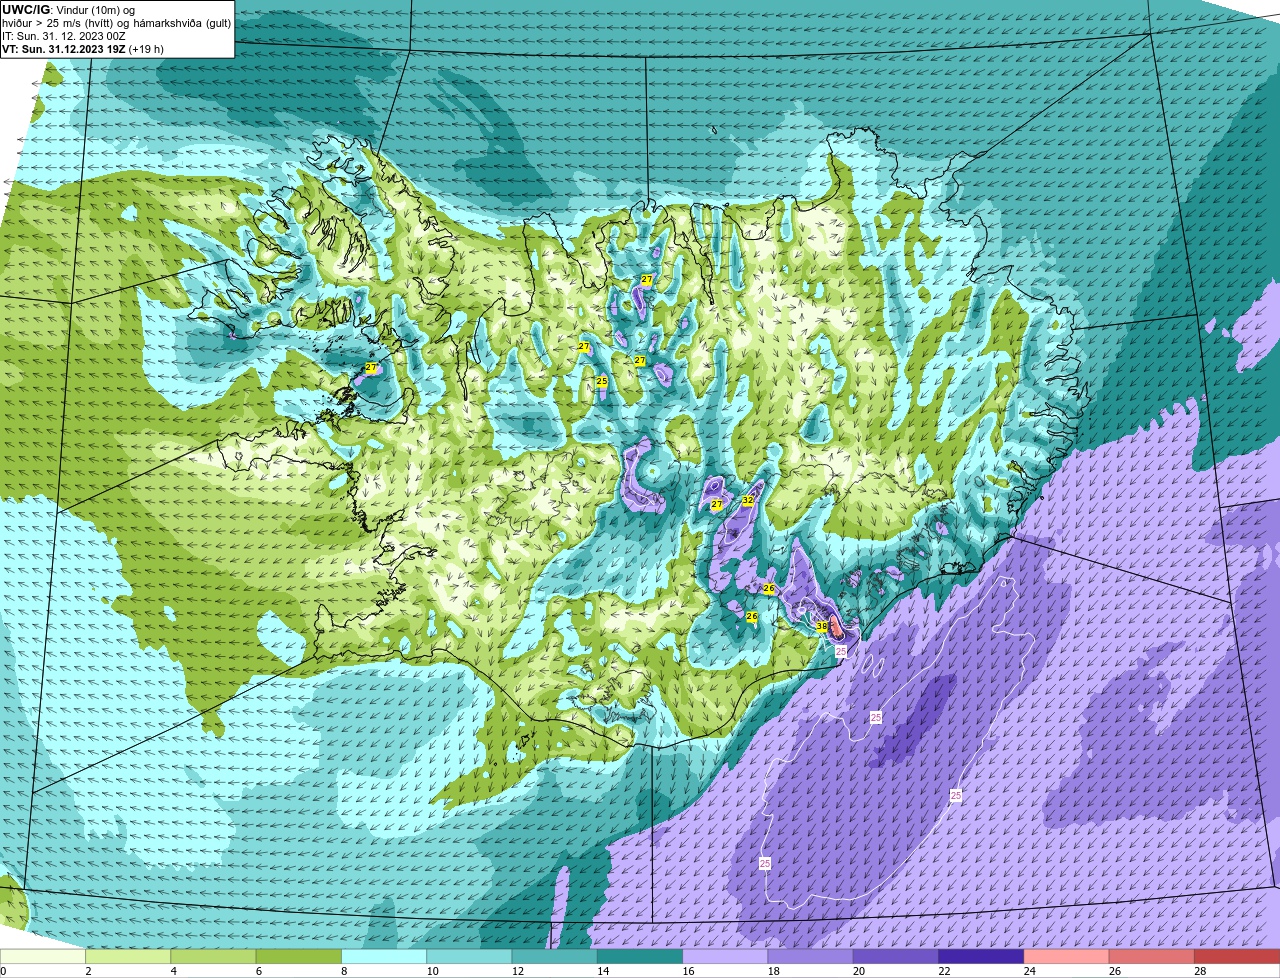Click the 26–28 m/s salmon legend swatch
1280x978 pixels.
(1152, 956)
